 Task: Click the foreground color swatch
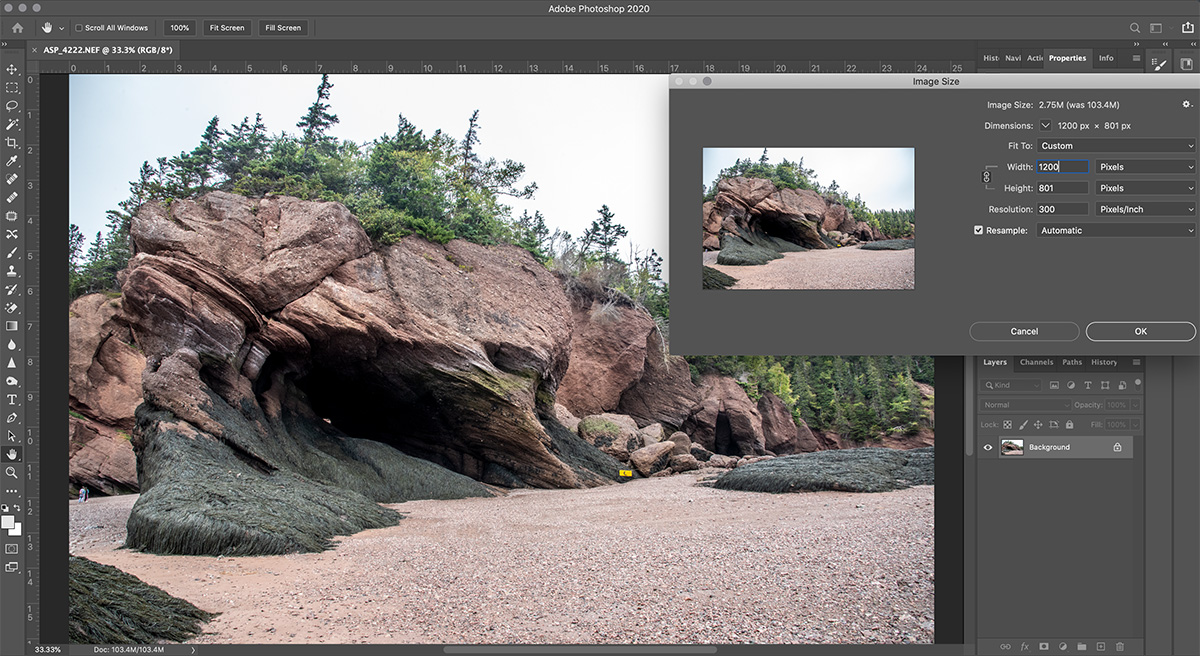click(8, 523)
